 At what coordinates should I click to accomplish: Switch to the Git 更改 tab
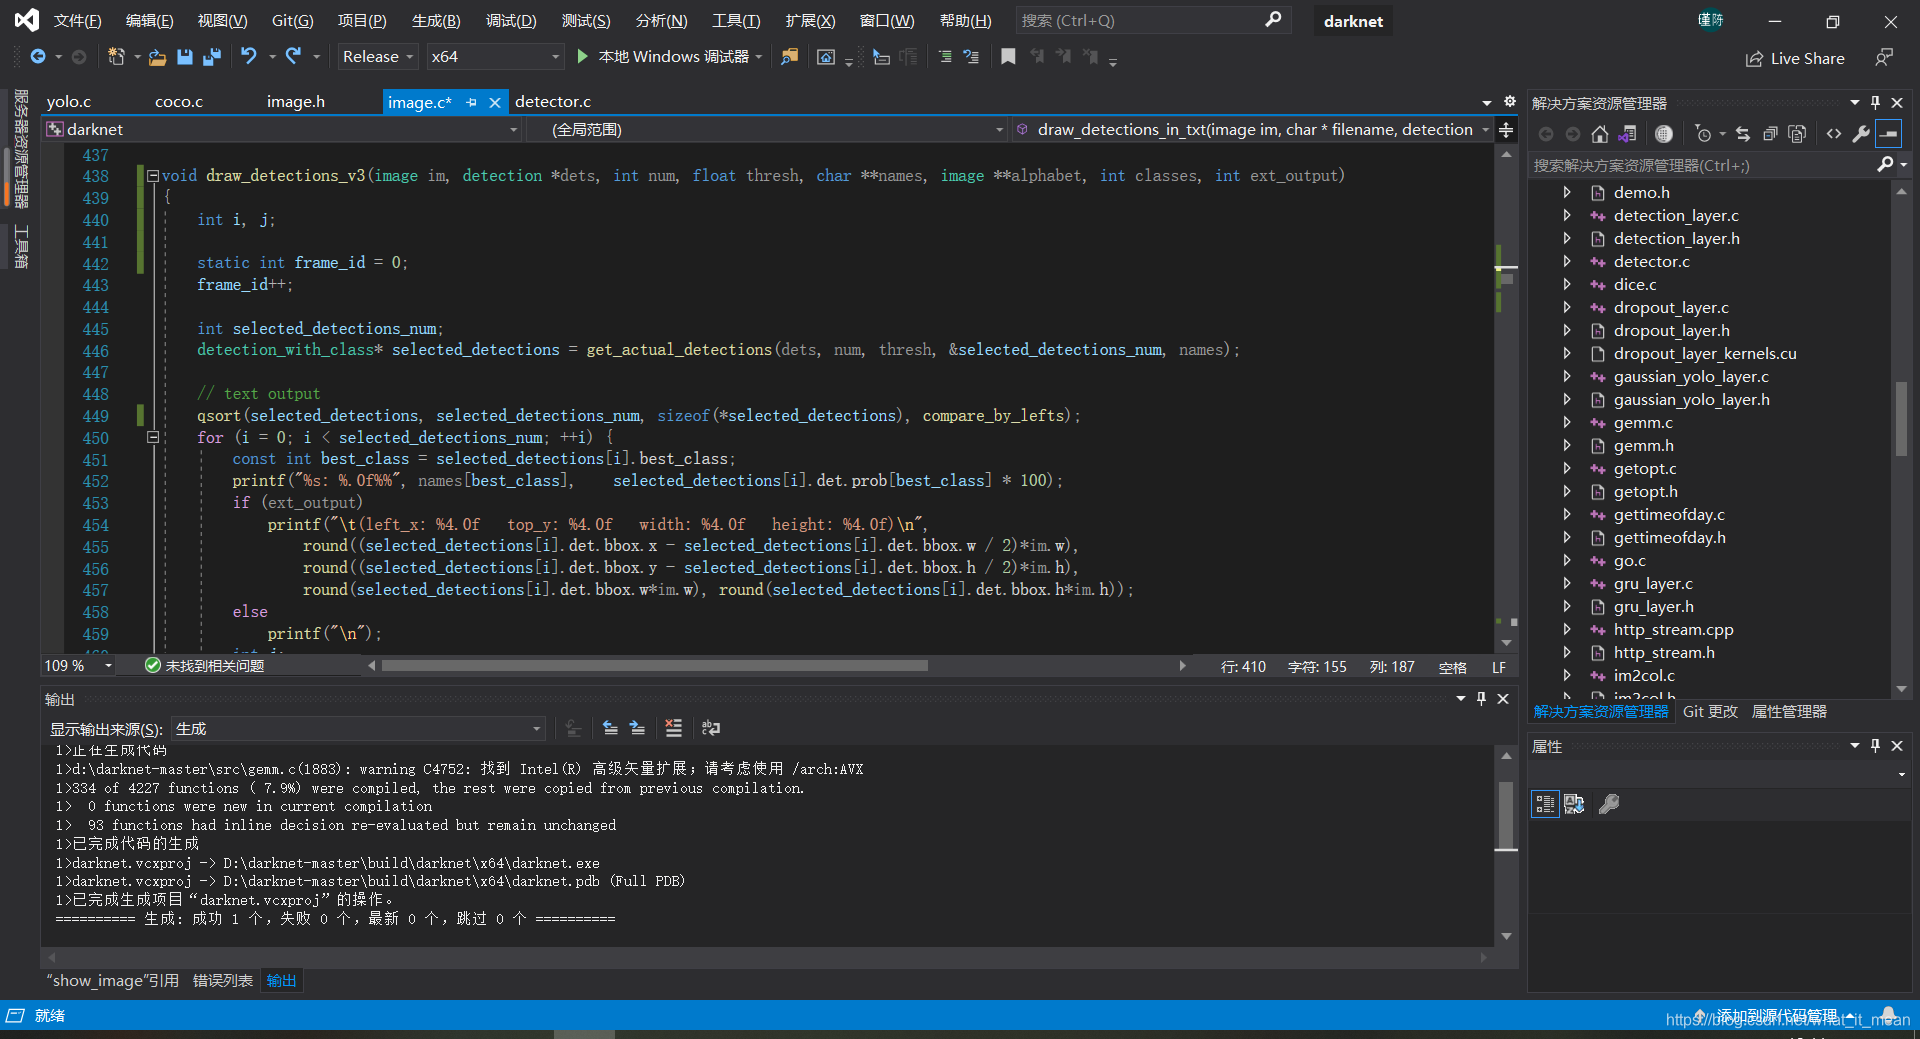click(1710, 712)
